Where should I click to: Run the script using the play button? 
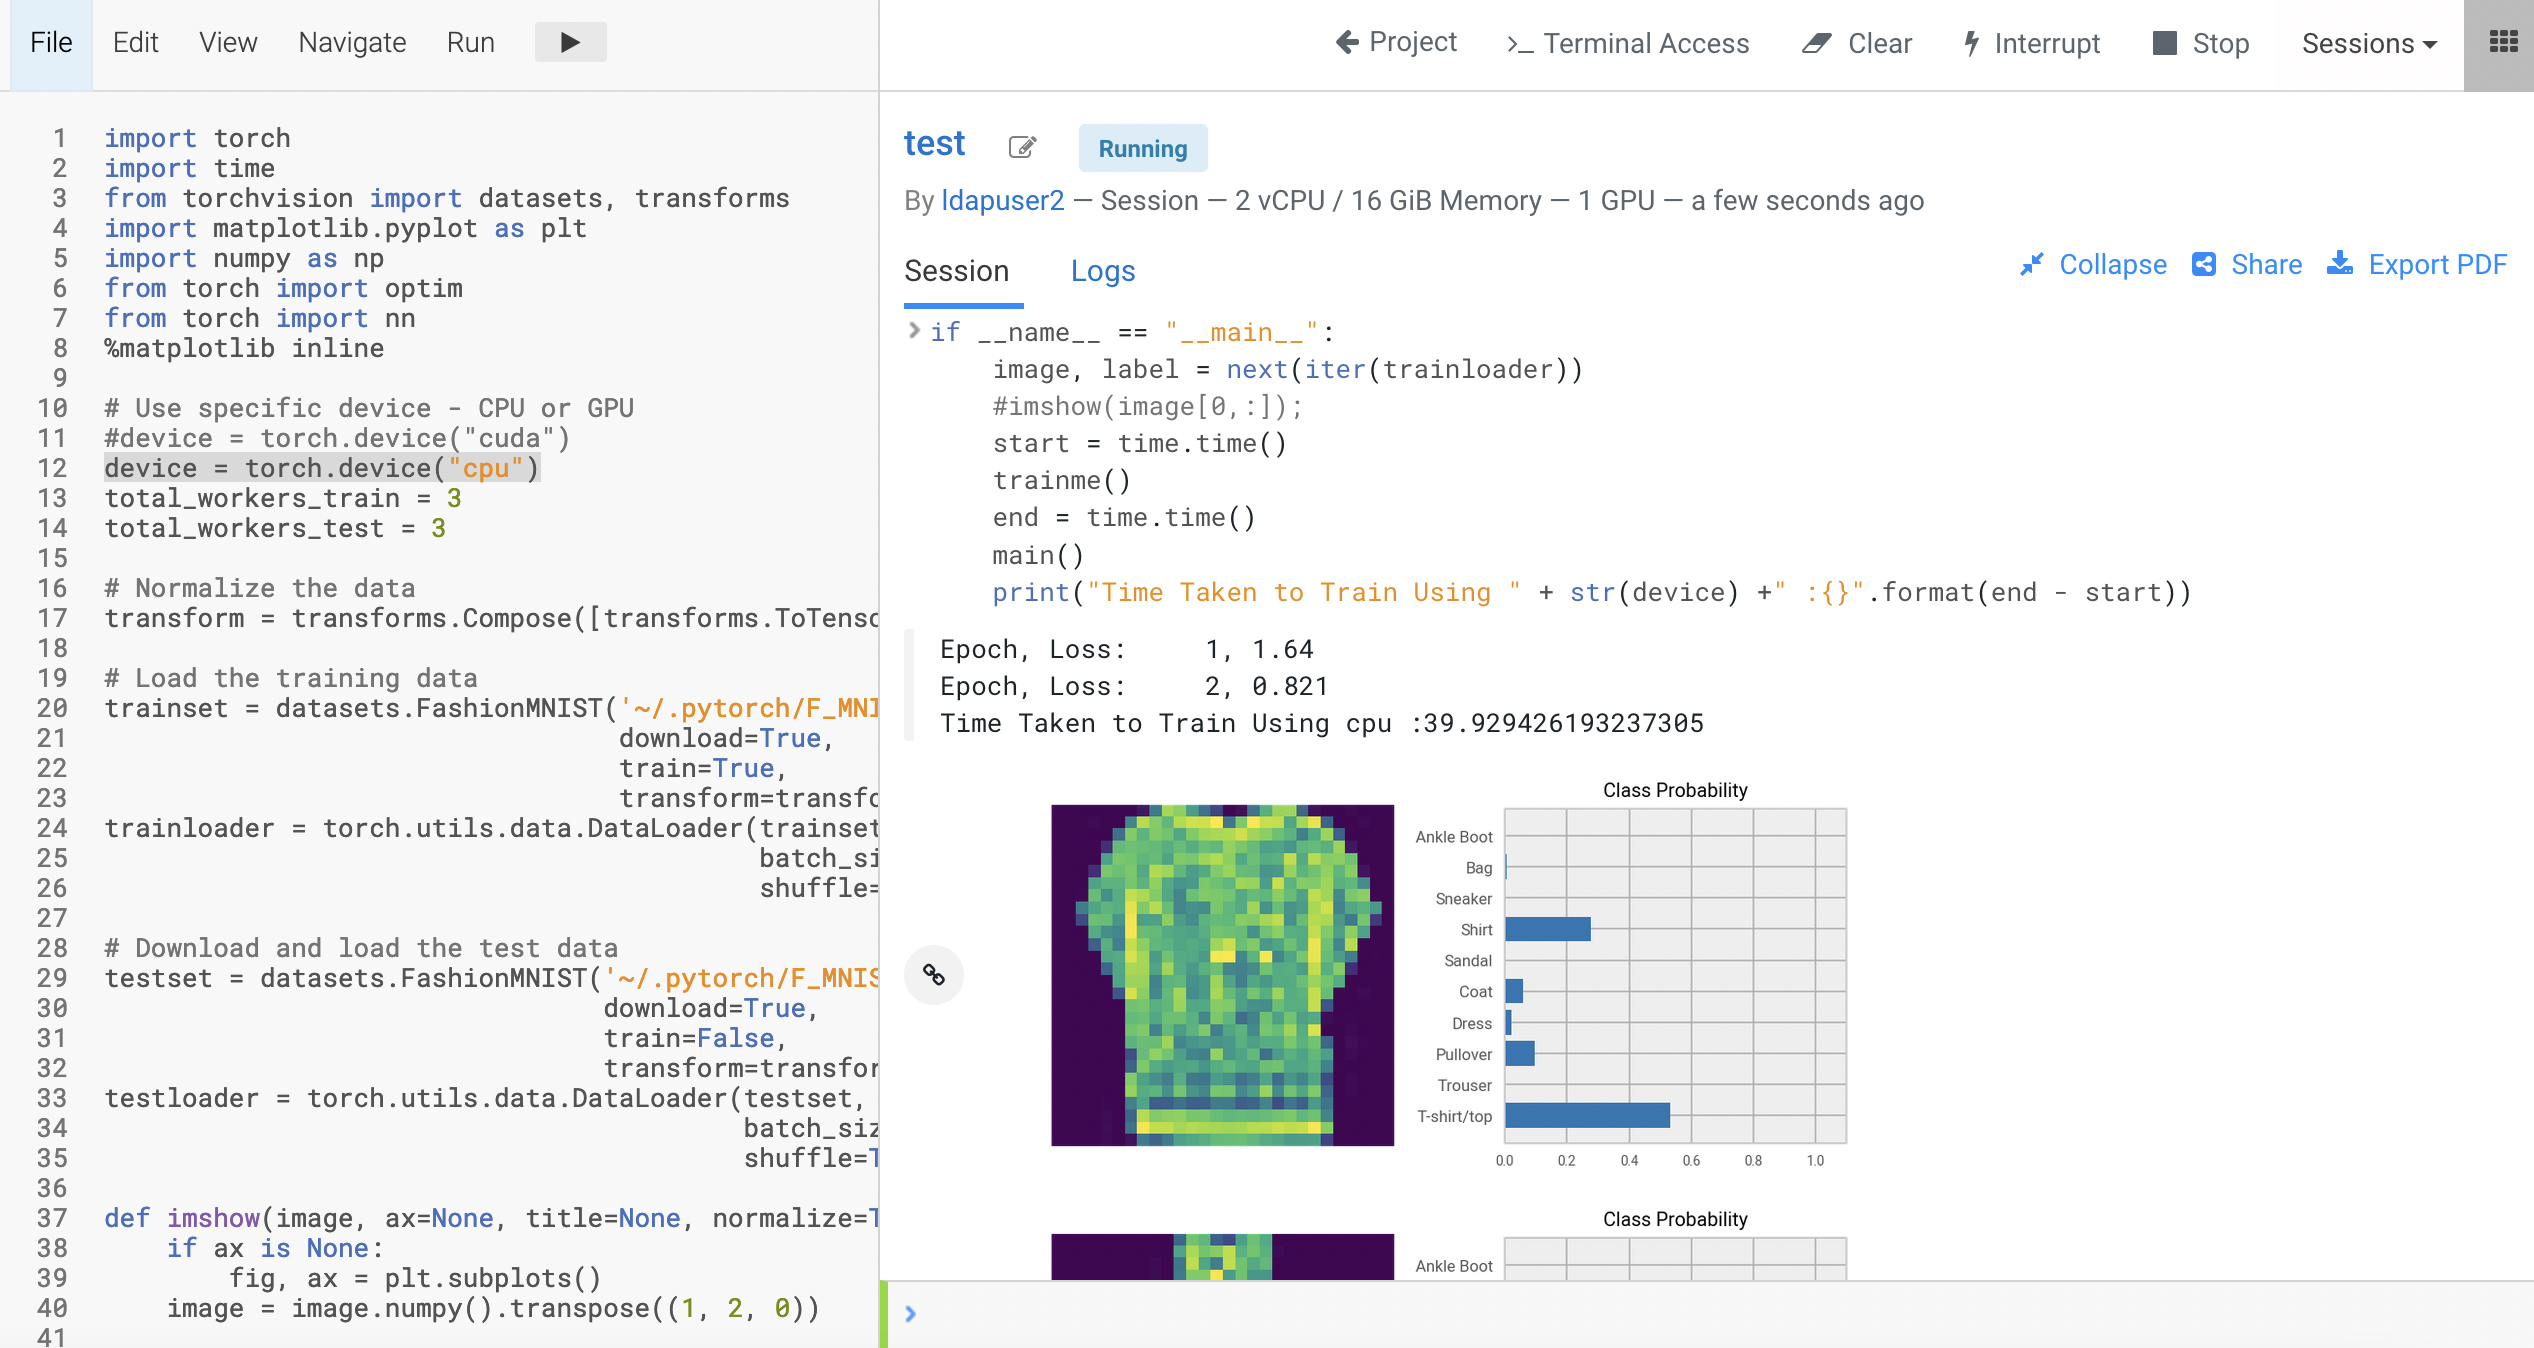coord(570,42)
